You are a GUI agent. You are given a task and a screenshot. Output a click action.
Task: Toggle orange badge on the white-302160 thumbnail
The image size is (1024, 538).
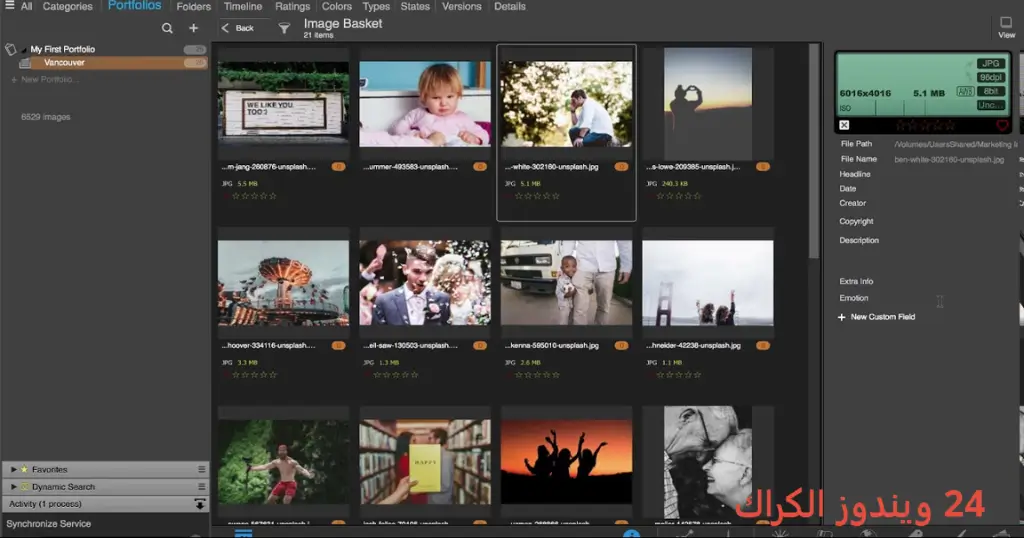621,166
